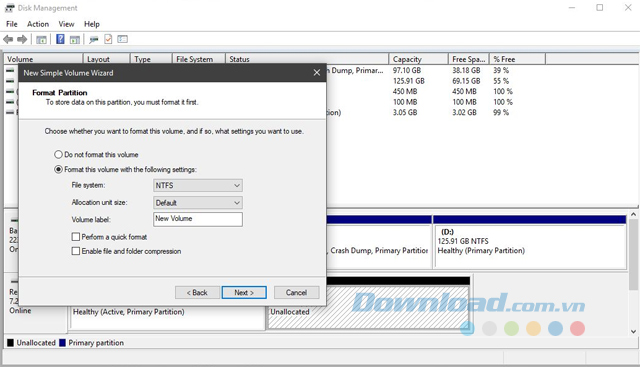Click the 69.15 GB free space cell

(466, 81)
